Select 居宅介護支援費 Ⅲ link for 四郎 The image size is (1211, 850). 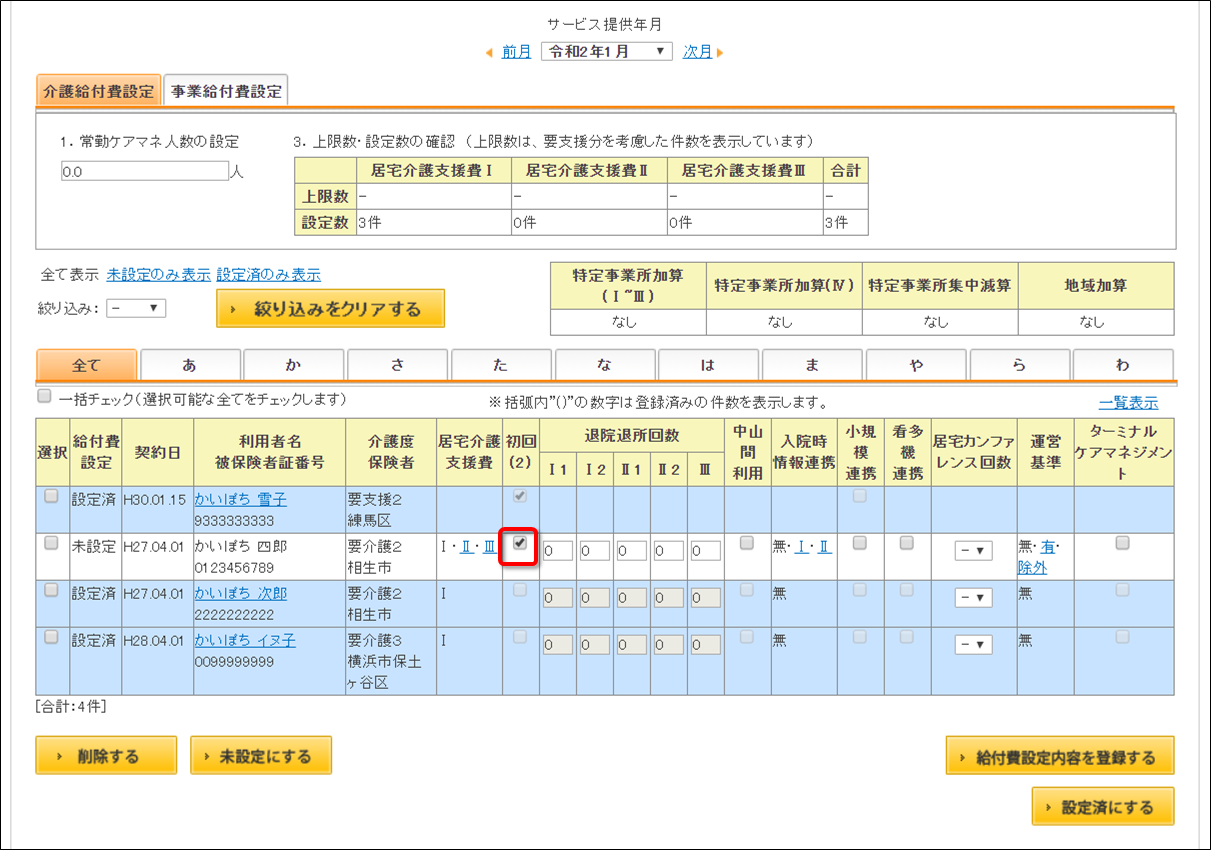(489, 547)
